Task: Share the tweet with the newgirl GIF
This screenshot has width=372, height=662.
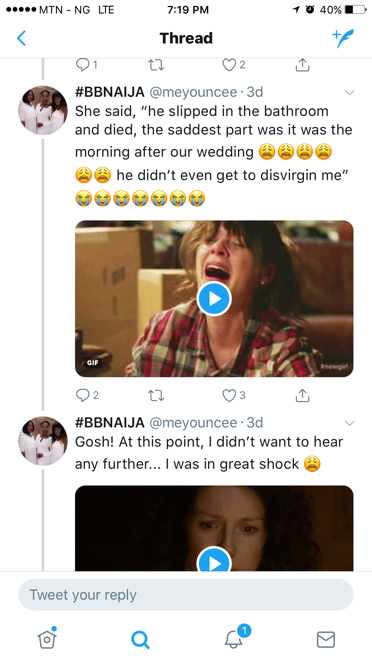Action: tap(302, 395)
